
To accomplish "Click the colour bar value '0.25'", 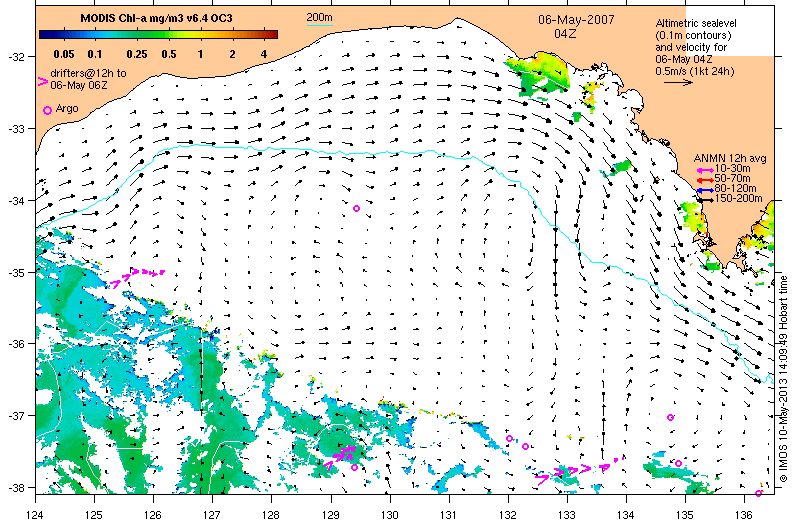I will [137, 54].
